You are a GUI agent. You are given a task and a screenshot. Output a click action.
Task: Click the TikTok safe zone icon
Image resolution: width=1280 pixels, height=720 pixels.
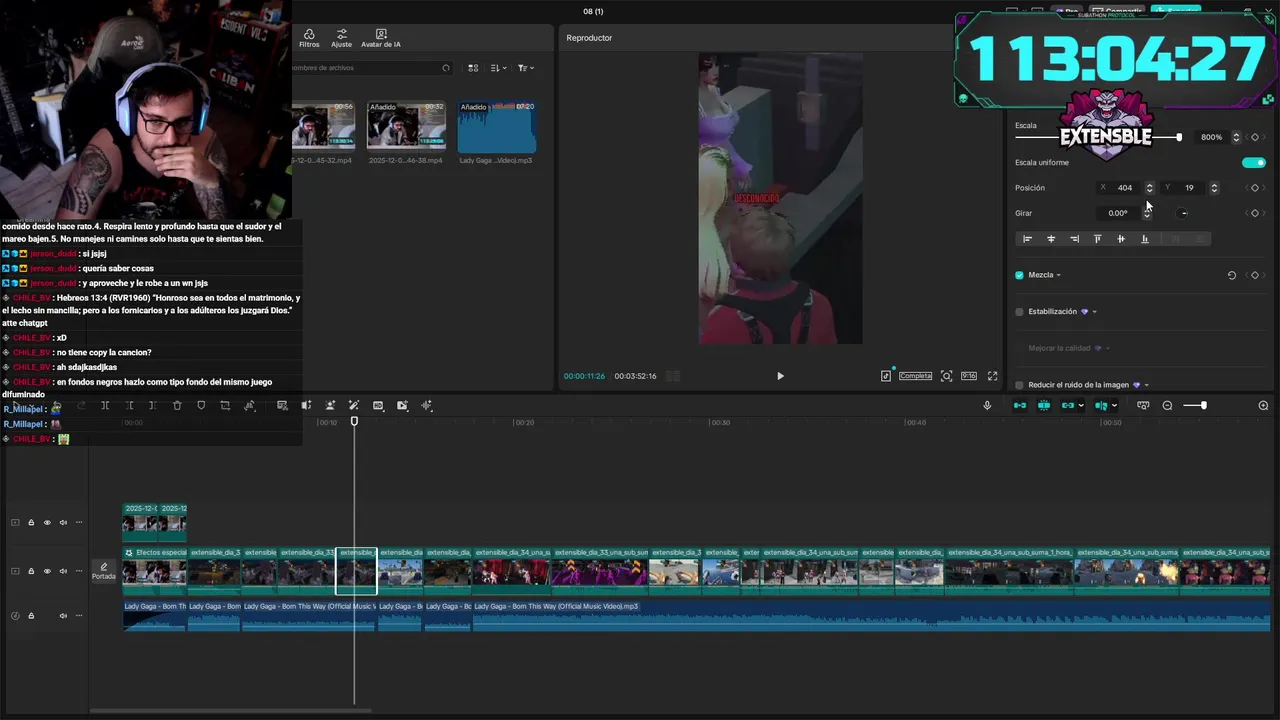click(886, 376)
